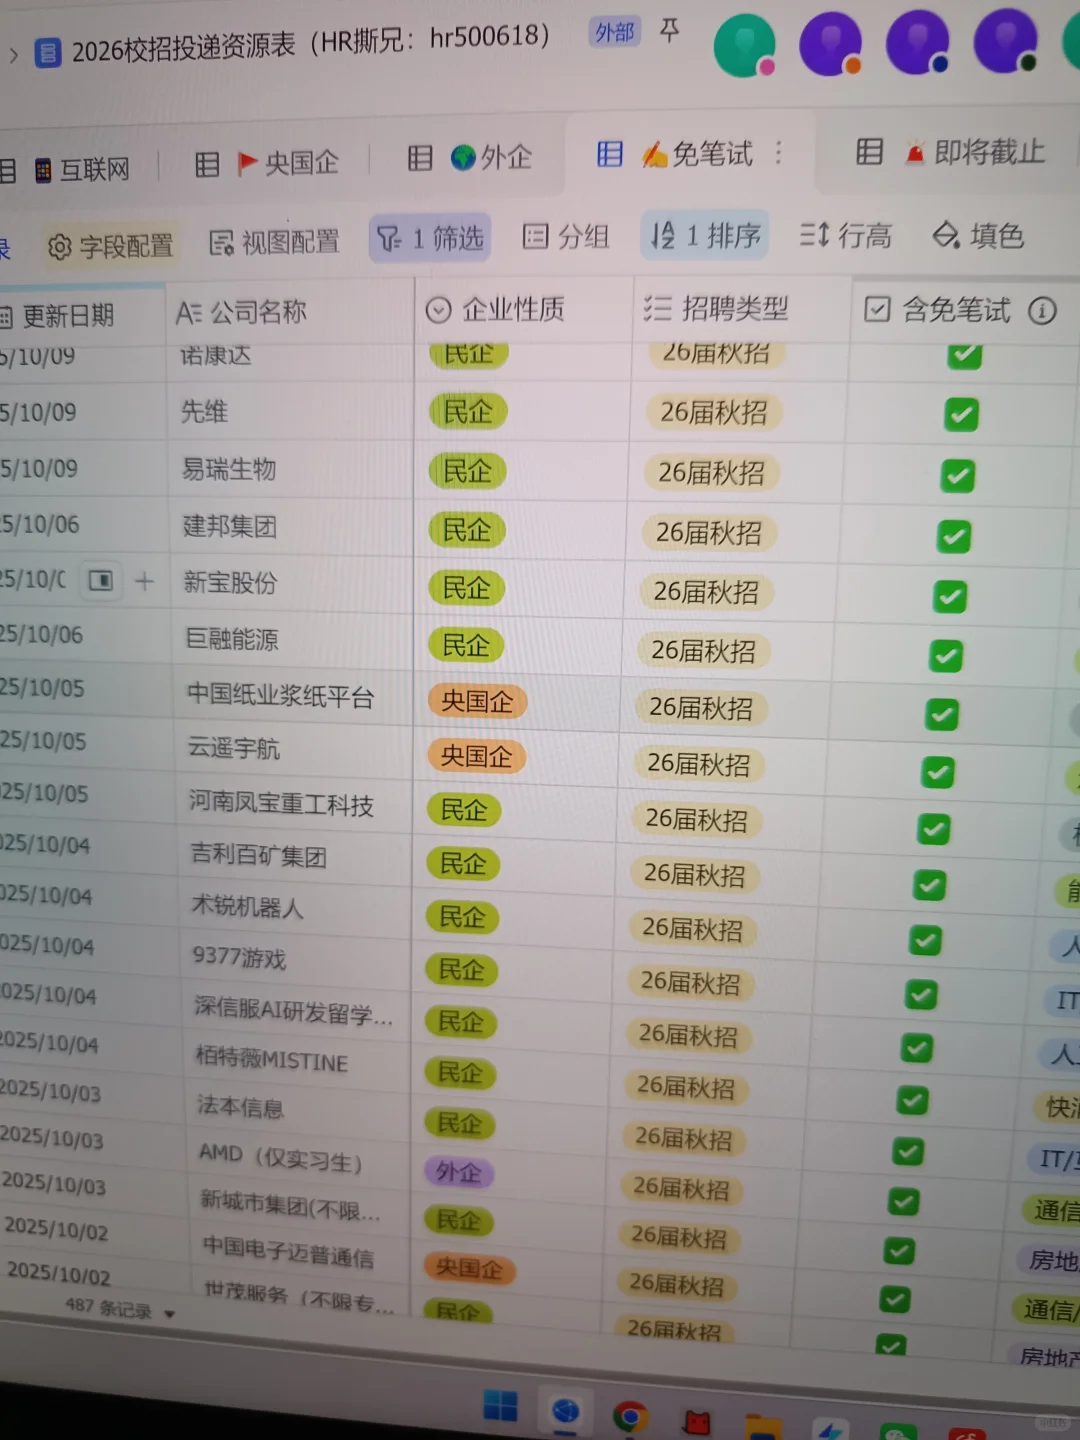
Task: Toggle the 含免笔试 checkbox for 云遥宇航
Action: coord(938,772)
